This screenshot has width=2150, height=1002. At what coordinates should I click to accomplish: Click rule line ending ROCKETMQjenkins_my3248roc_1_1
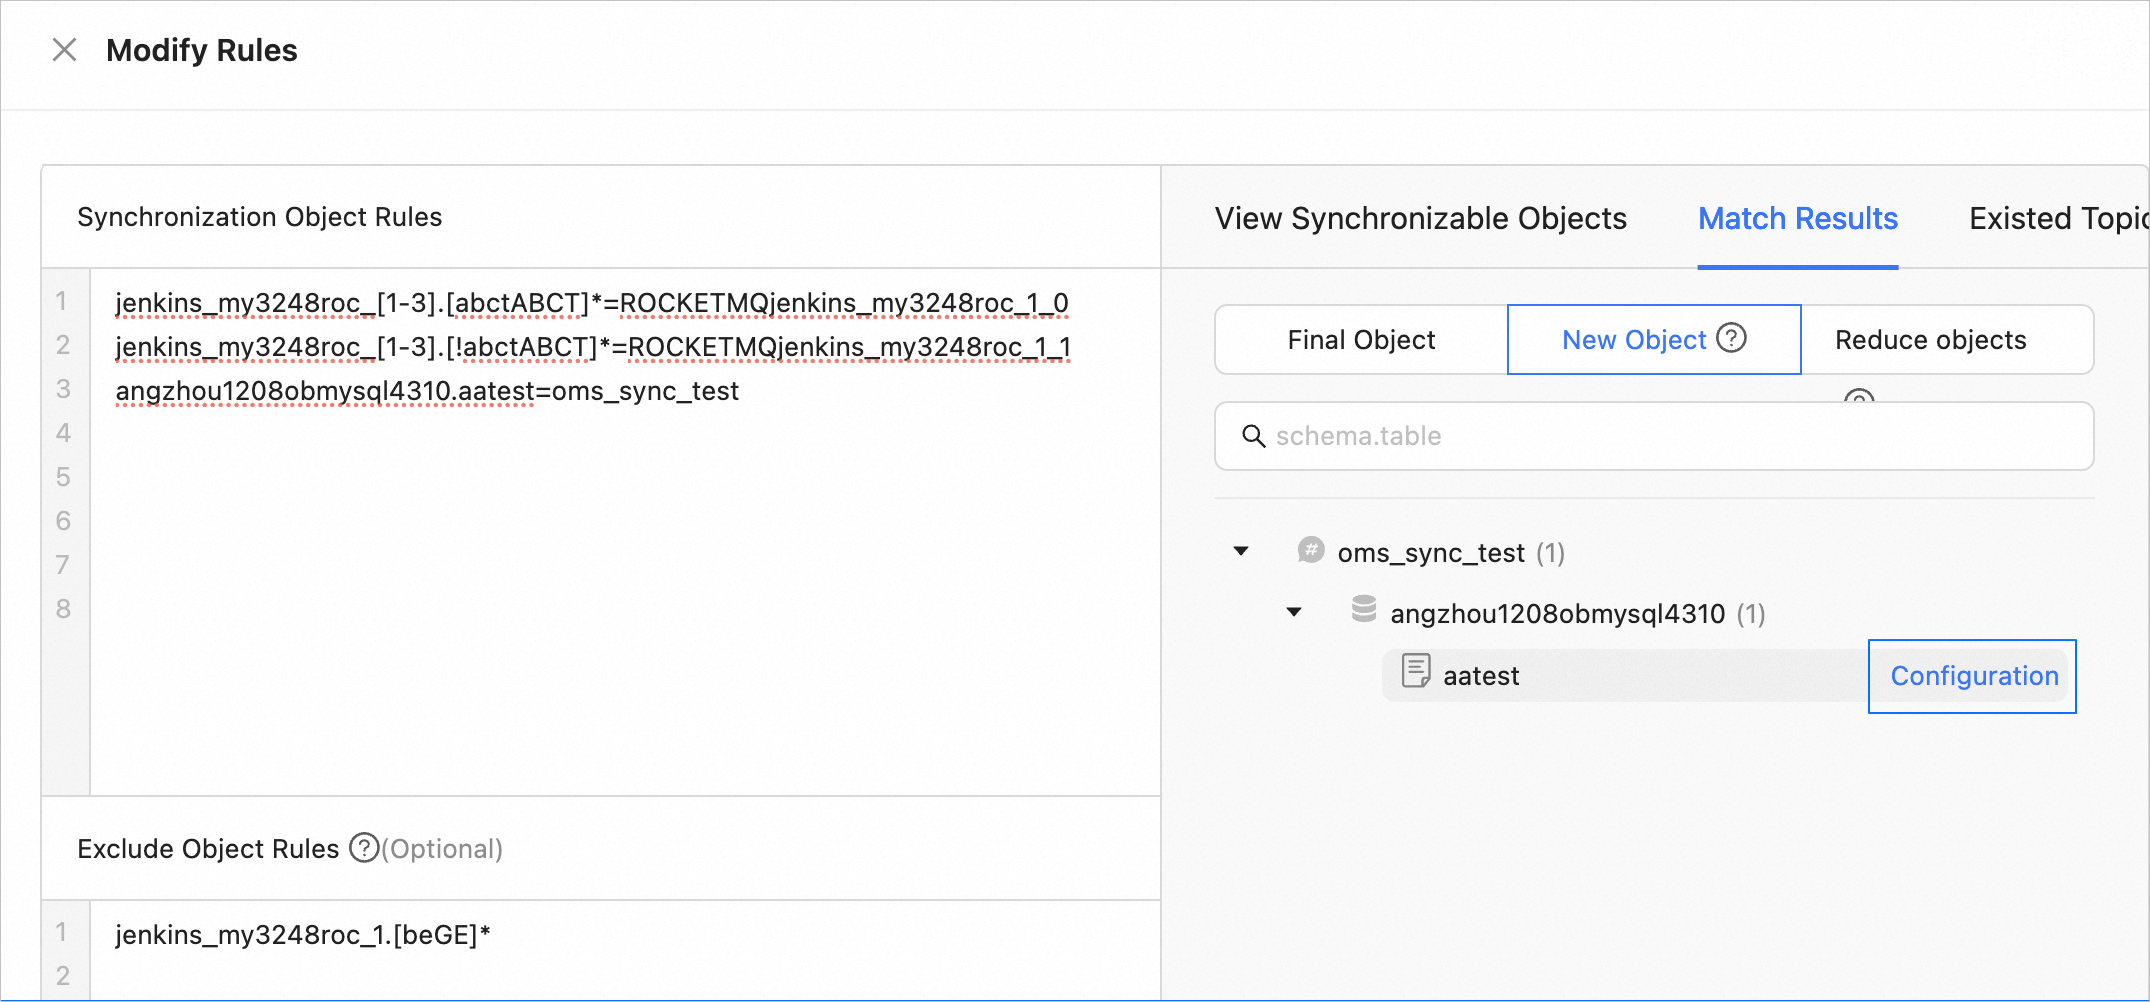coord(593,347)
